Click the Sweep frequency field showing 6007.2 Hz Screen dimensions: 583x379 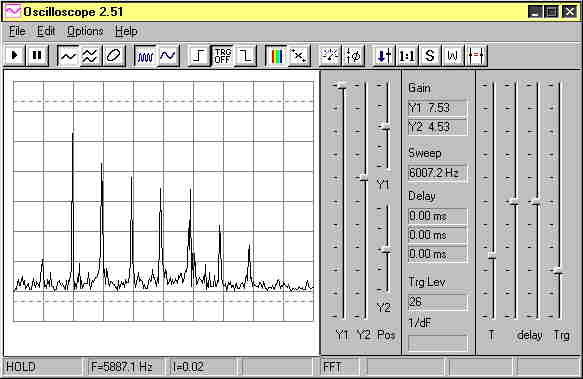[x=437, y=173]
